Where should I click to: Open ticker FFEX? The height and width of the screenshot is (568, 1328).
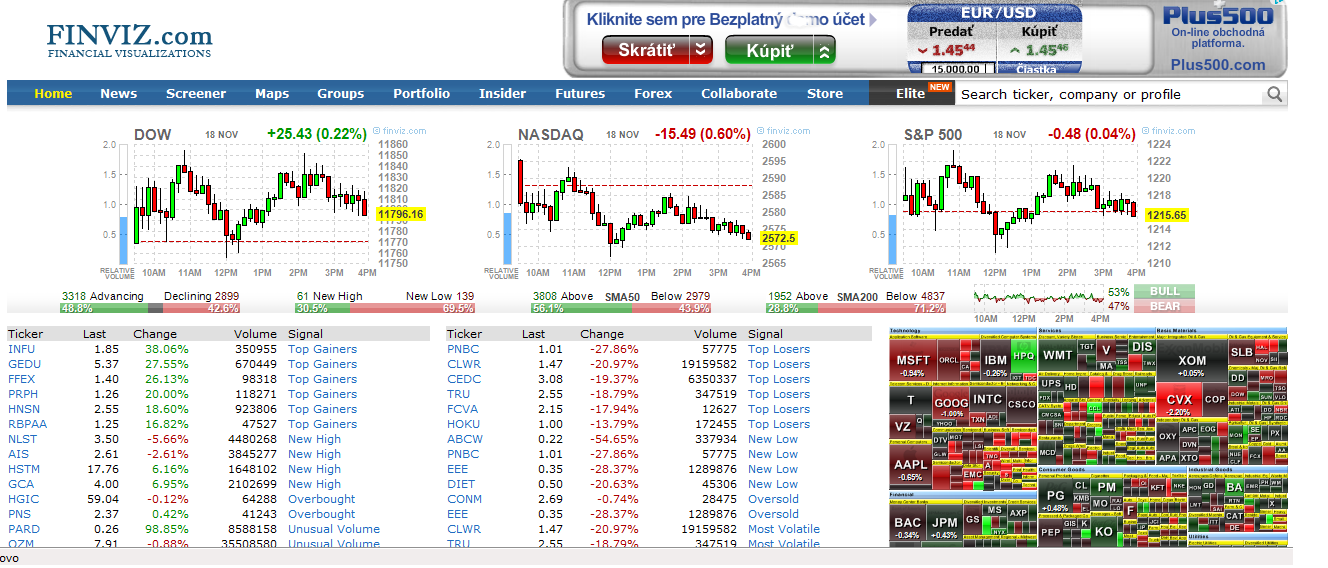(x=22, y=379)
